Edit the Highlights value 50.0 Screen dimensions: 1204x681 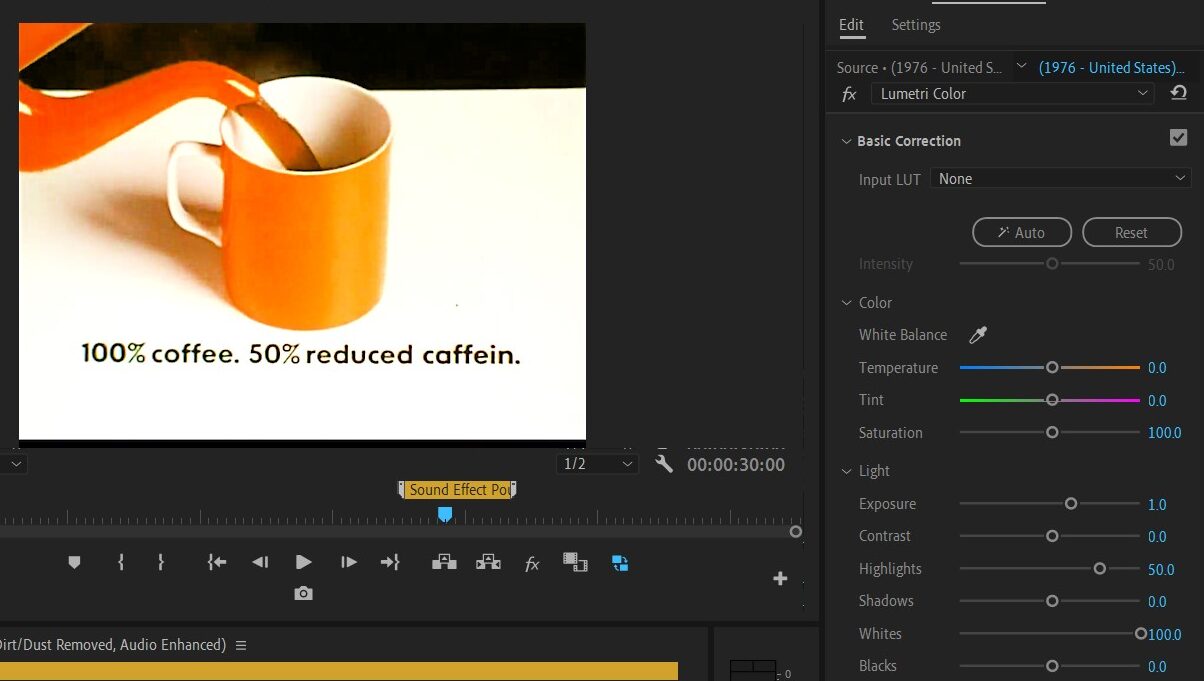pyautogui.click(x=1160, y=569)
